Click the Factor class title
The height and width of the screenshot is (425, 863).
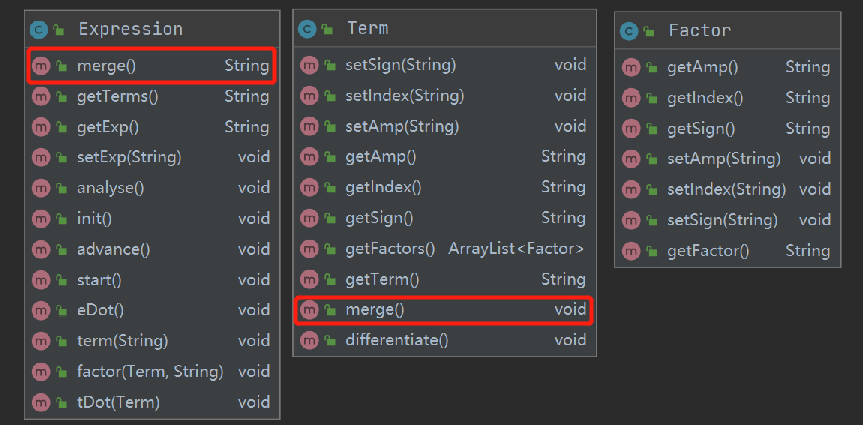tap(699, 31)
